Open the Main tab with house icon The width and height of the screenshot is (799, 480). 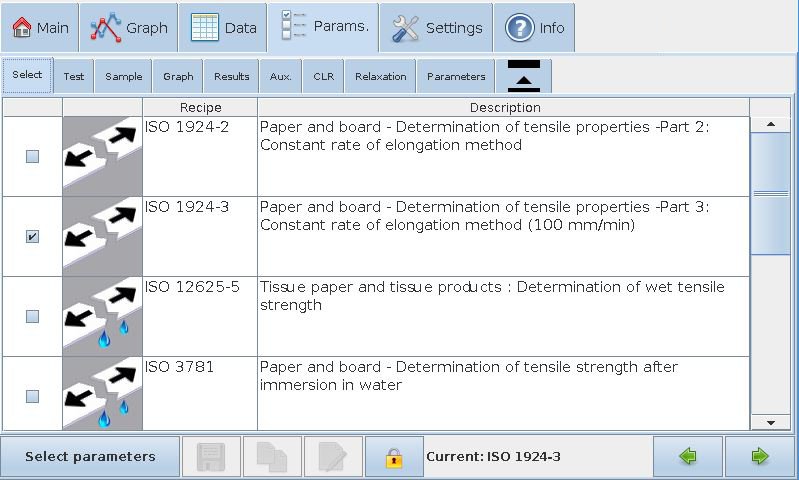pyautogui.click(x=40, y=28)
